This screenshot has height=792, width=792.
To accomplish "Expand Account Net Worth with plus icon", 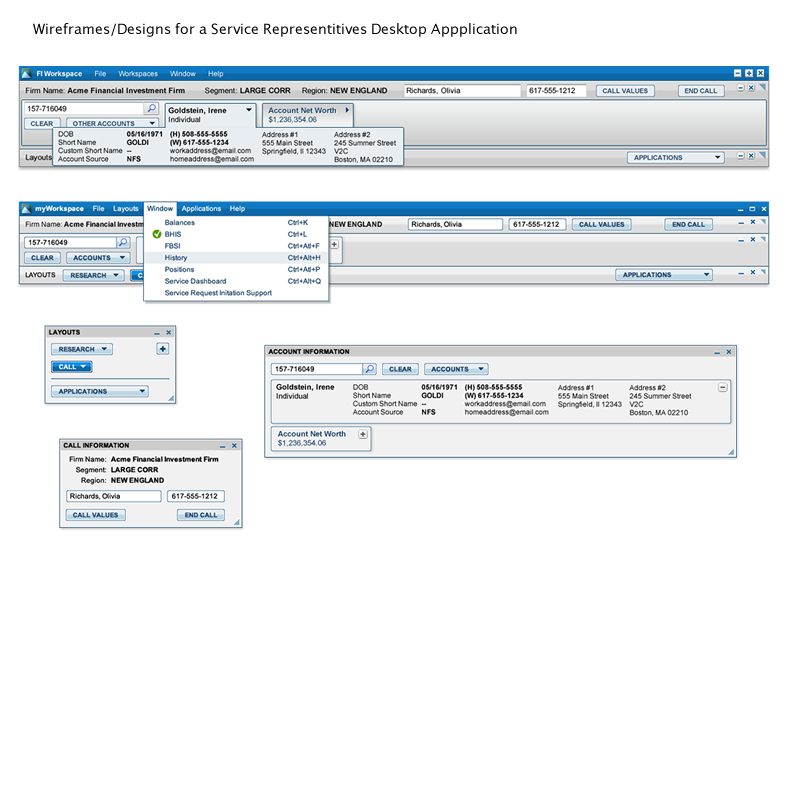I will [x=363, y=434].
